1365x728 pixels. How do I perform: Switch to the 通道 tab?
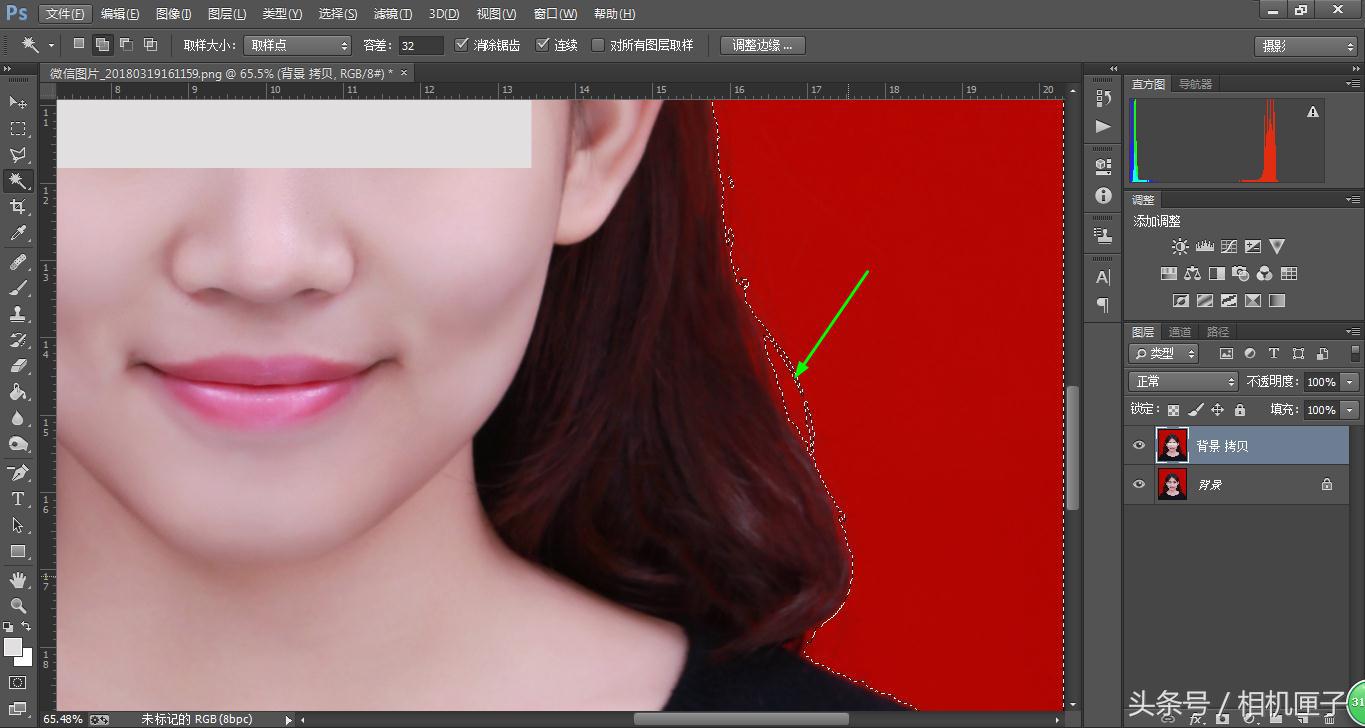(1179, 331)
